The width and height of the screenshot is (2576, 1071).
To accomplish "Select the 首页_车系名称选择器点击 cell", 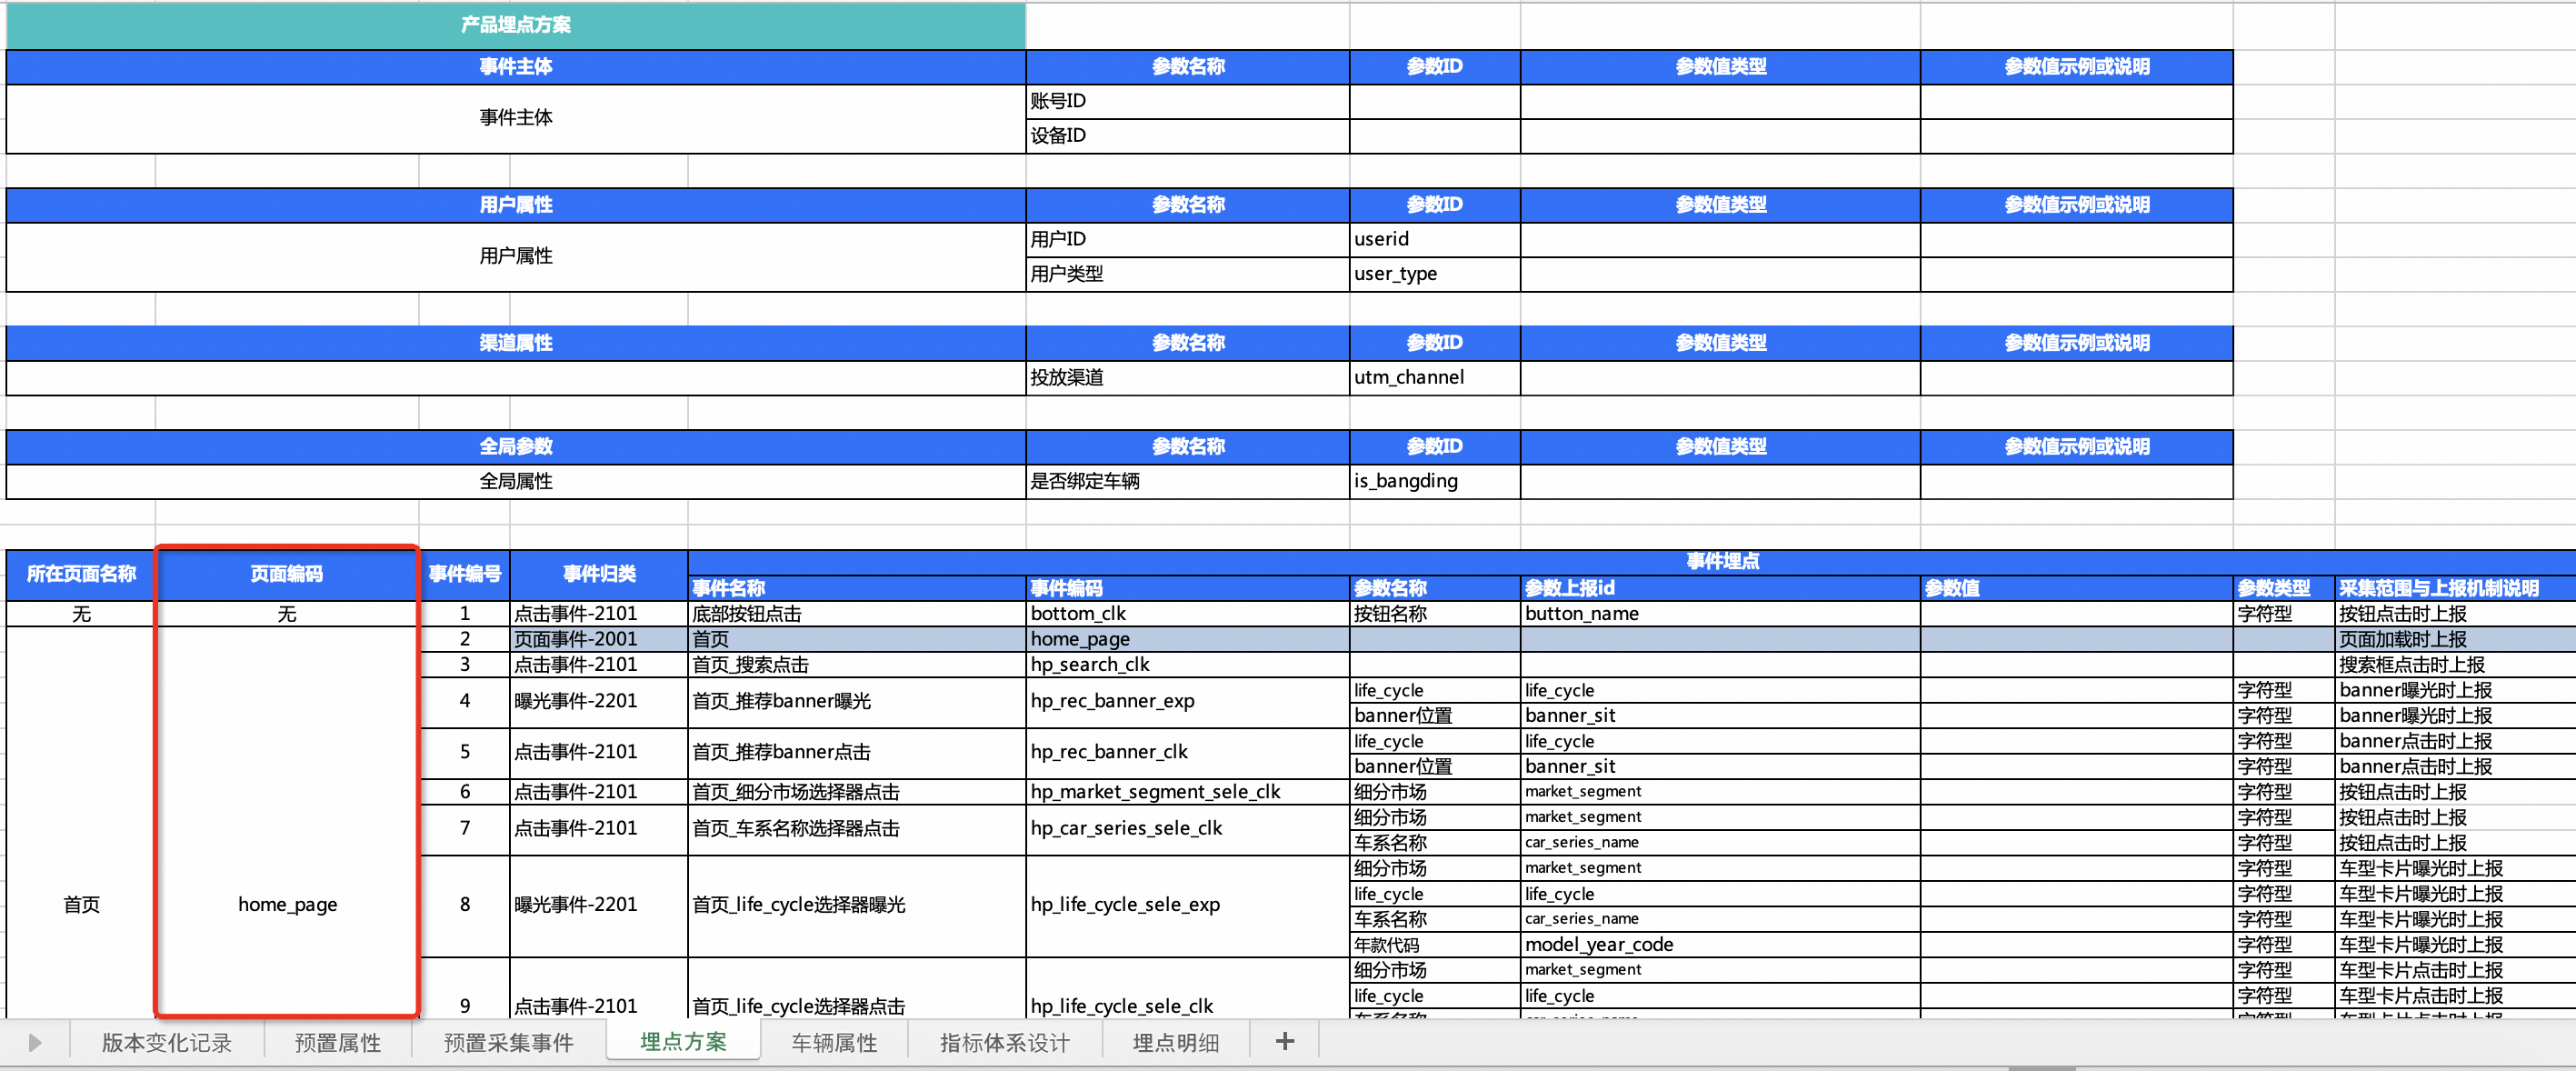I will coord(857,829).
